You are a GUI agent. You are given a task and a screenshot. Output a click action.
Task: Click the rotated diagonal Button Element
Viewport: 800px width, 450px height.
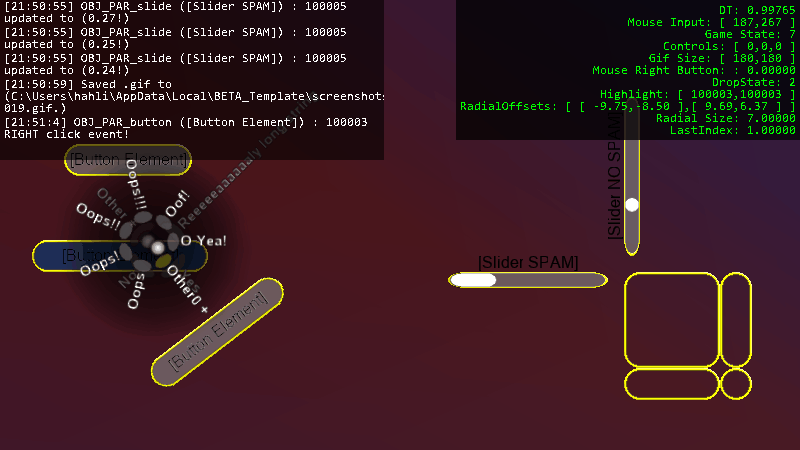pos(217,332)
